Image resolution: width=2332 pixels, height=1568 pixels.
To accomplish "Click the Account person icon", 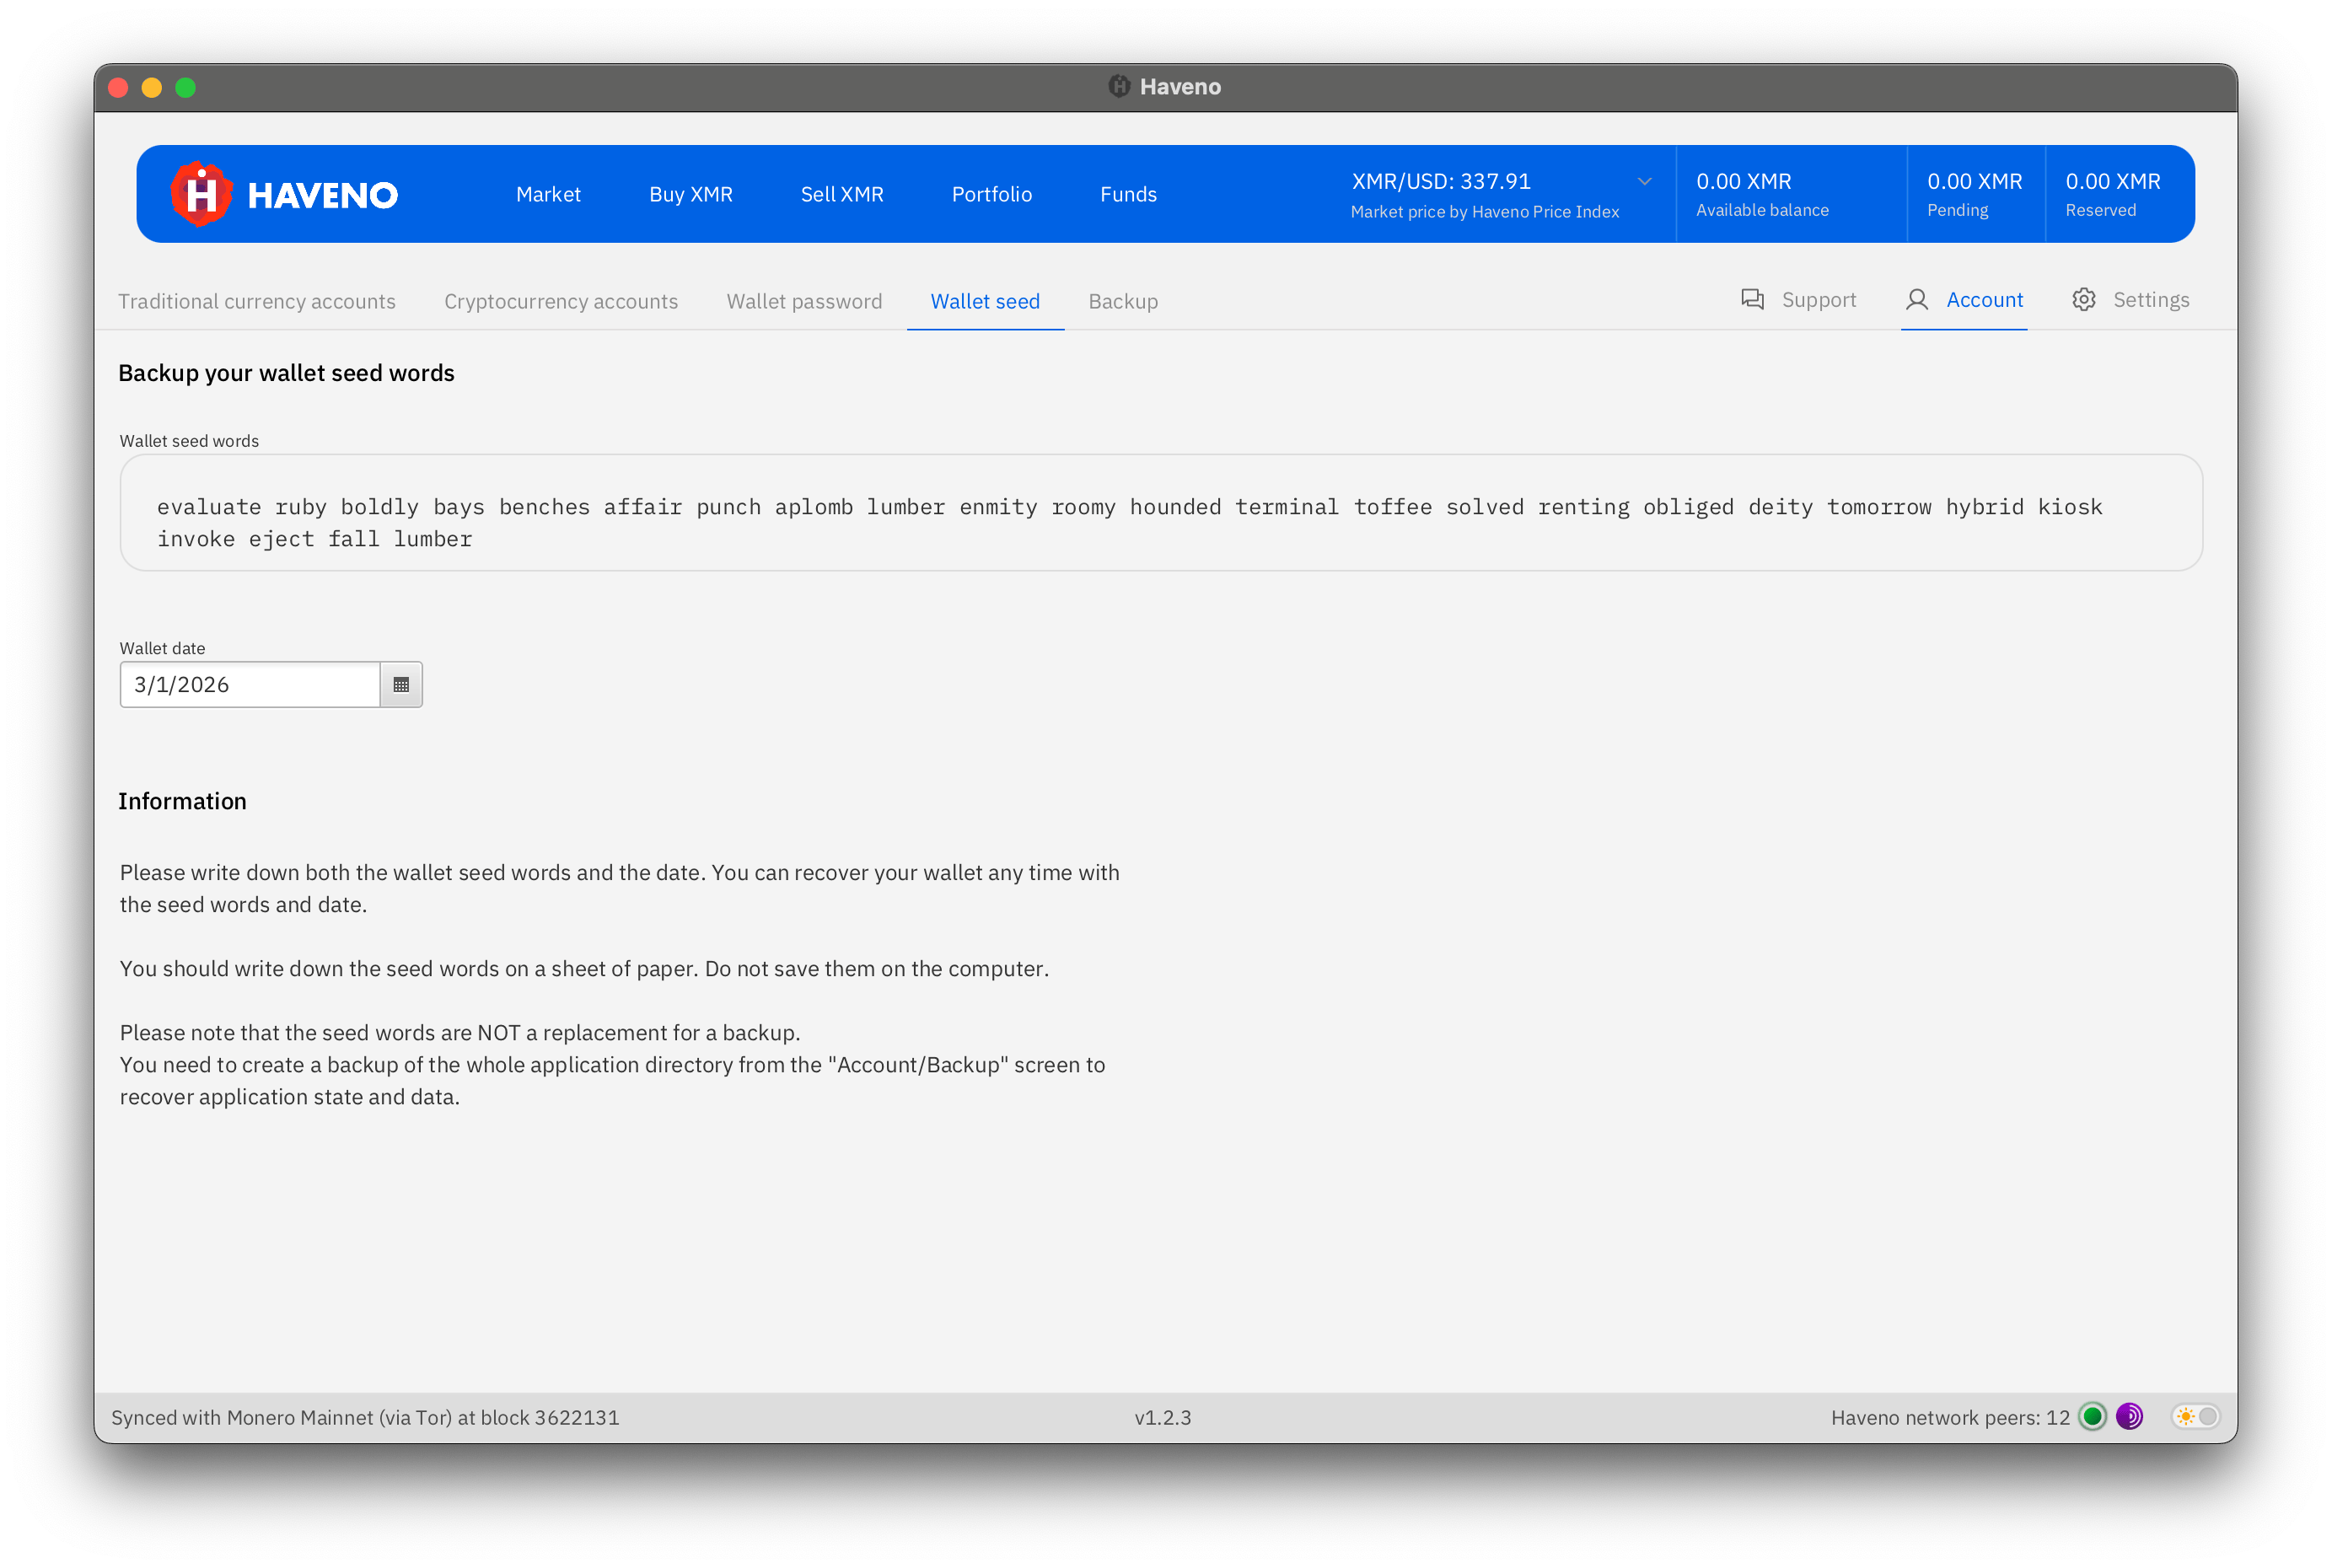I will 1916,300.
